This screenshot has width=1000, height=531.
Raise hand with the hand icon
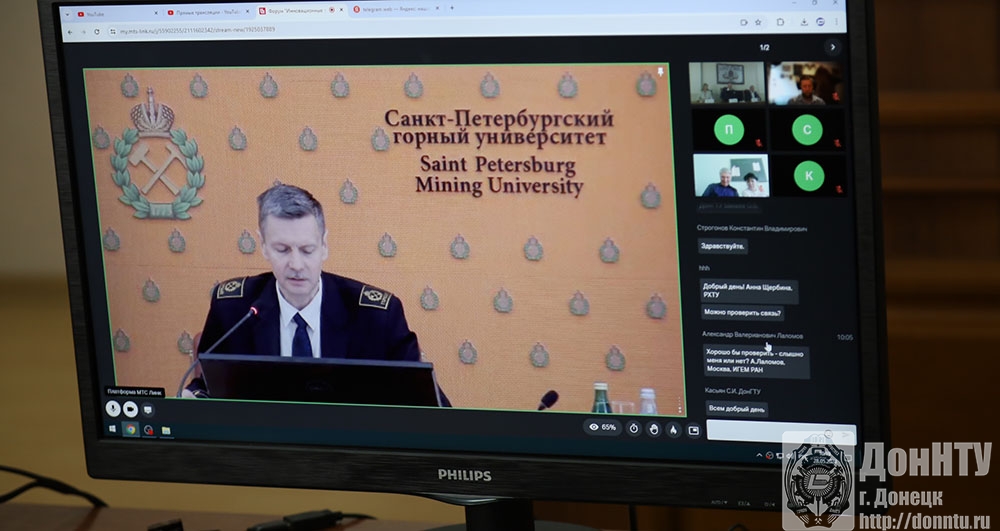pyautogui.click(x=654, y=429)
